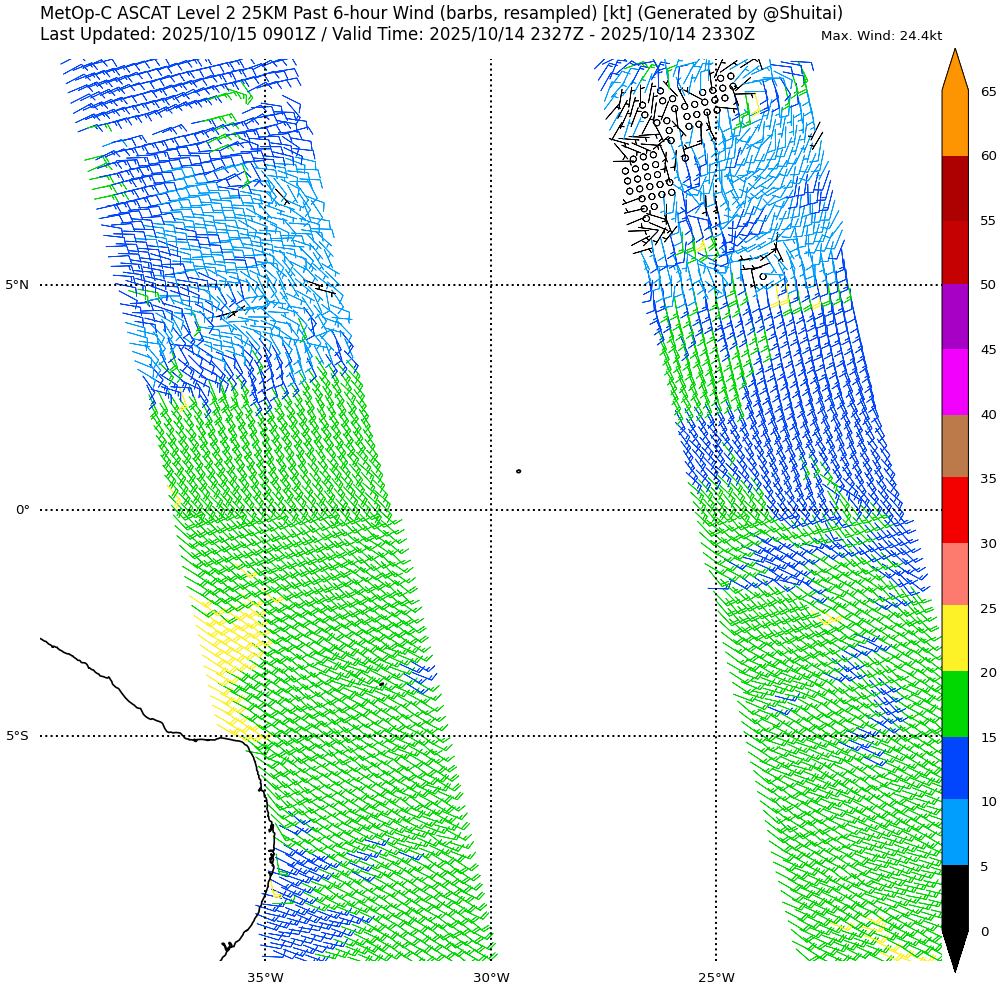Select the light blue 5–10 kt band
The height and width of the screenshot is (989, 1002).
pos(955,832)
